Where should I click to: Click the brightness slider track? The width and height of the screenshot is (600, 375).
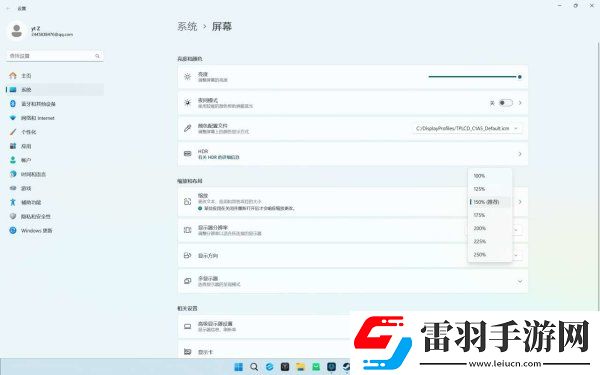tap(473, 77)
